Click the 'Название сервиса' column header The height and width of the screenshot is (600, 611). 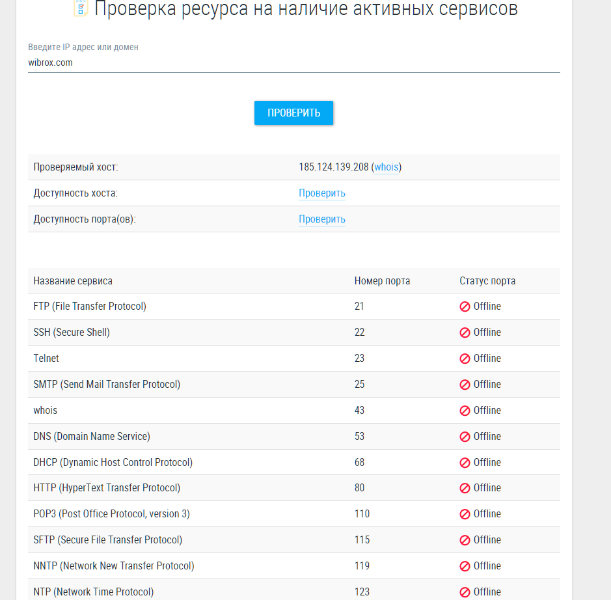pyautogui.click(x=73, y=281)
